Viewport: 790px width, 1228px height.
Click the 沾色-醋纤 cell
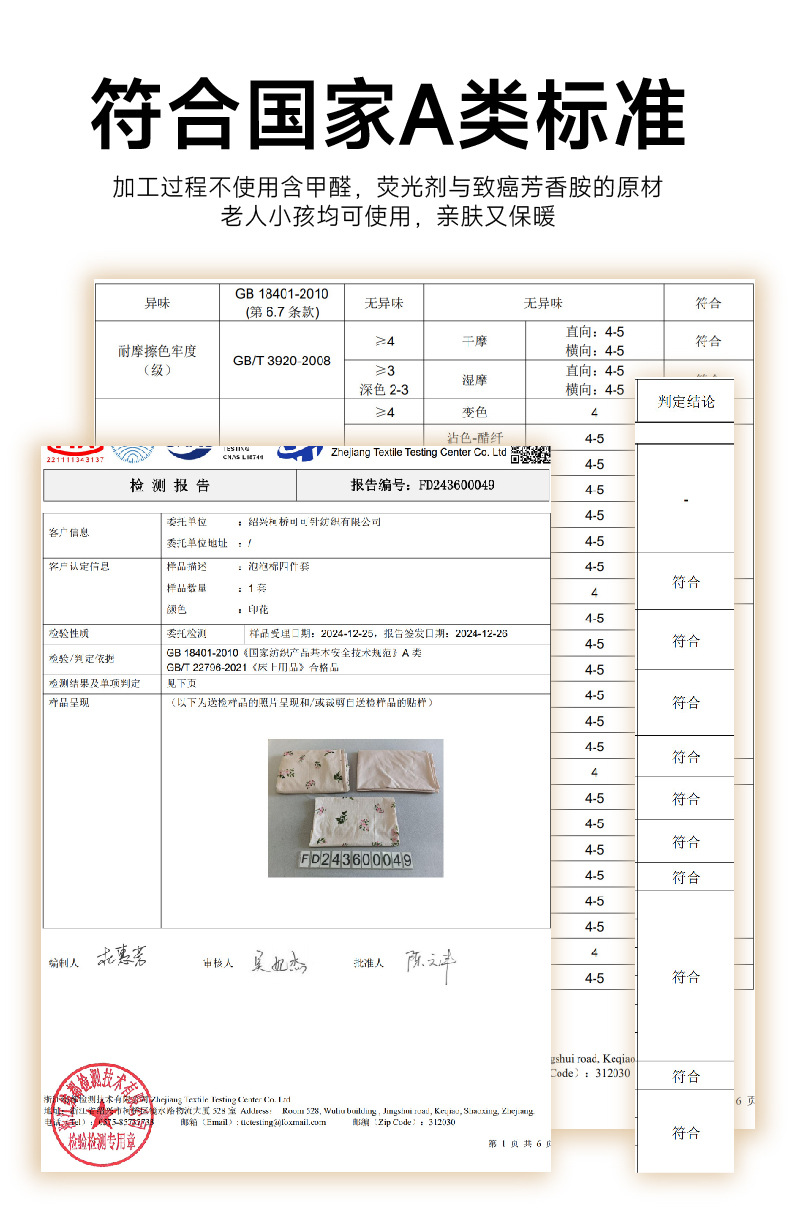475,437
